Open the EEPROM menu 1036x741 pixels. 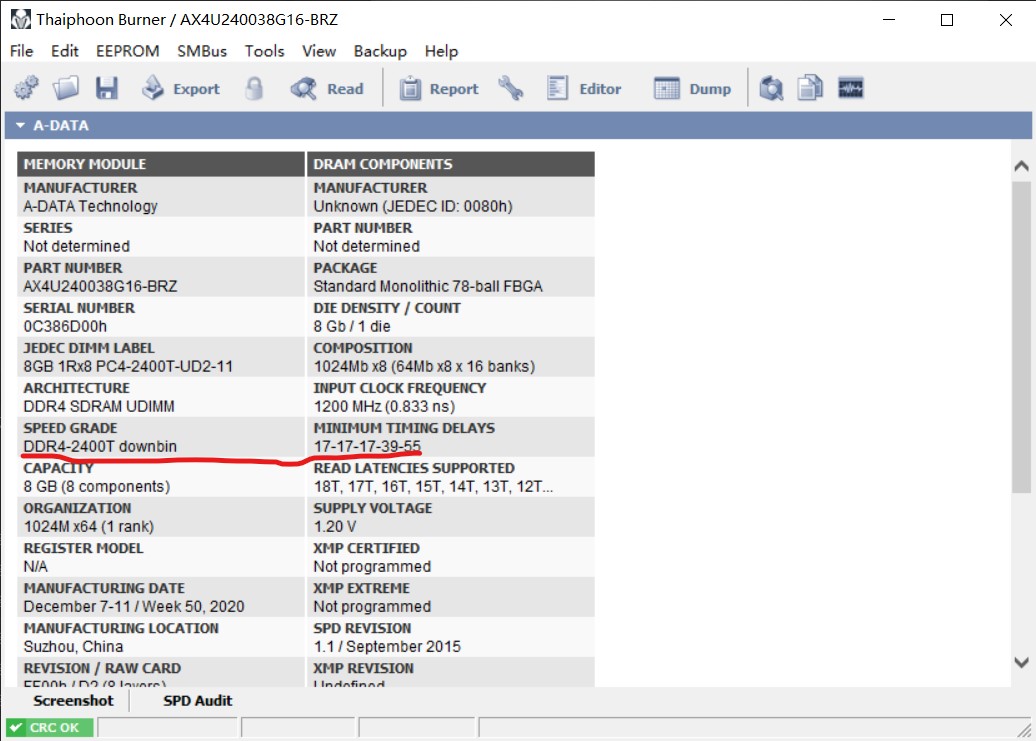pyautogui.click(x=128, y=51)
